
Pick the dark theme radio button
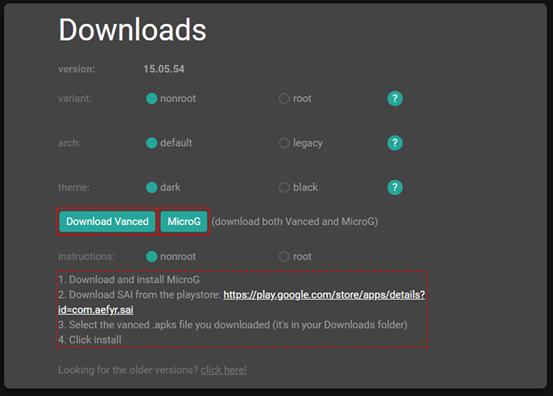pos(151,187)
